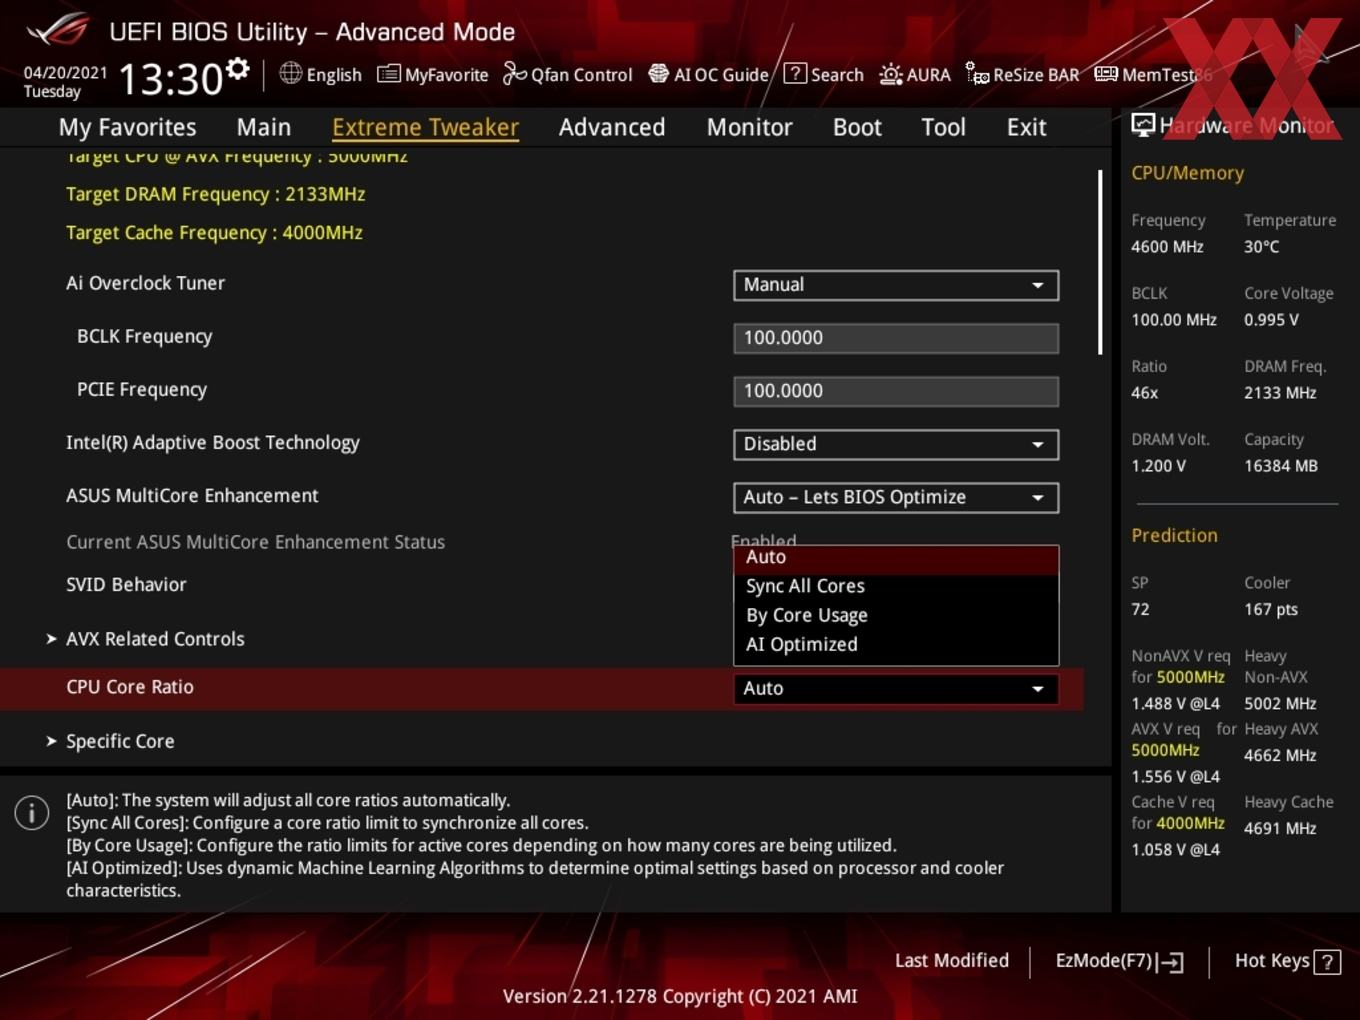Viewport: 1360px width, 1020px height.
Task: Select Extreme Tweaker tab
Action: coord(425,127)
